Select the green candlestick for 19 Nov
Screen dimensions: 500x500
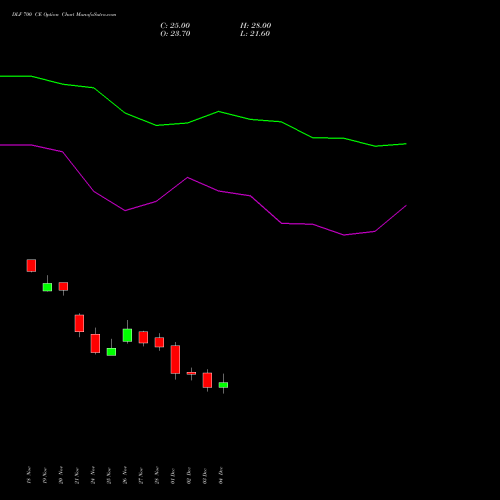tap(47, 287)
